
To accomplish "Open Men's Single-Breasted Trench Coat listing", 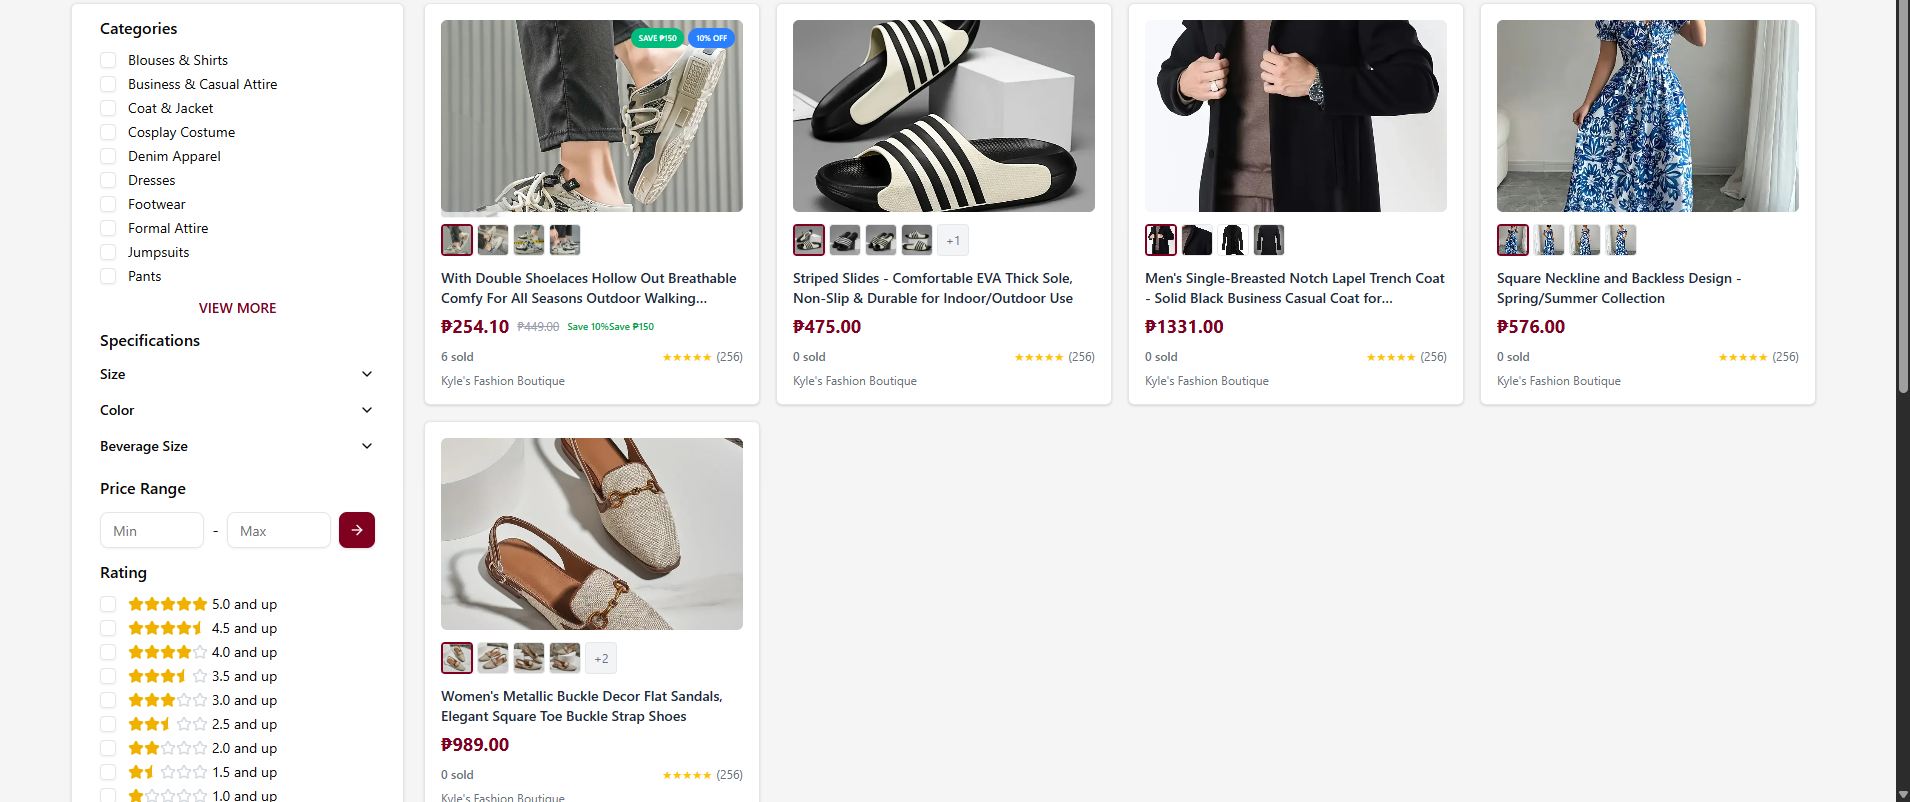I will coord(1294,288).
